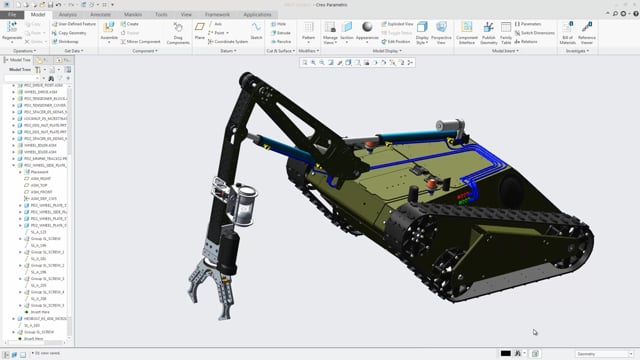Image resolution: width=640 pixels, height=360 pixels.
Task: Open the File menu
Action: click(x=12, y=15)
